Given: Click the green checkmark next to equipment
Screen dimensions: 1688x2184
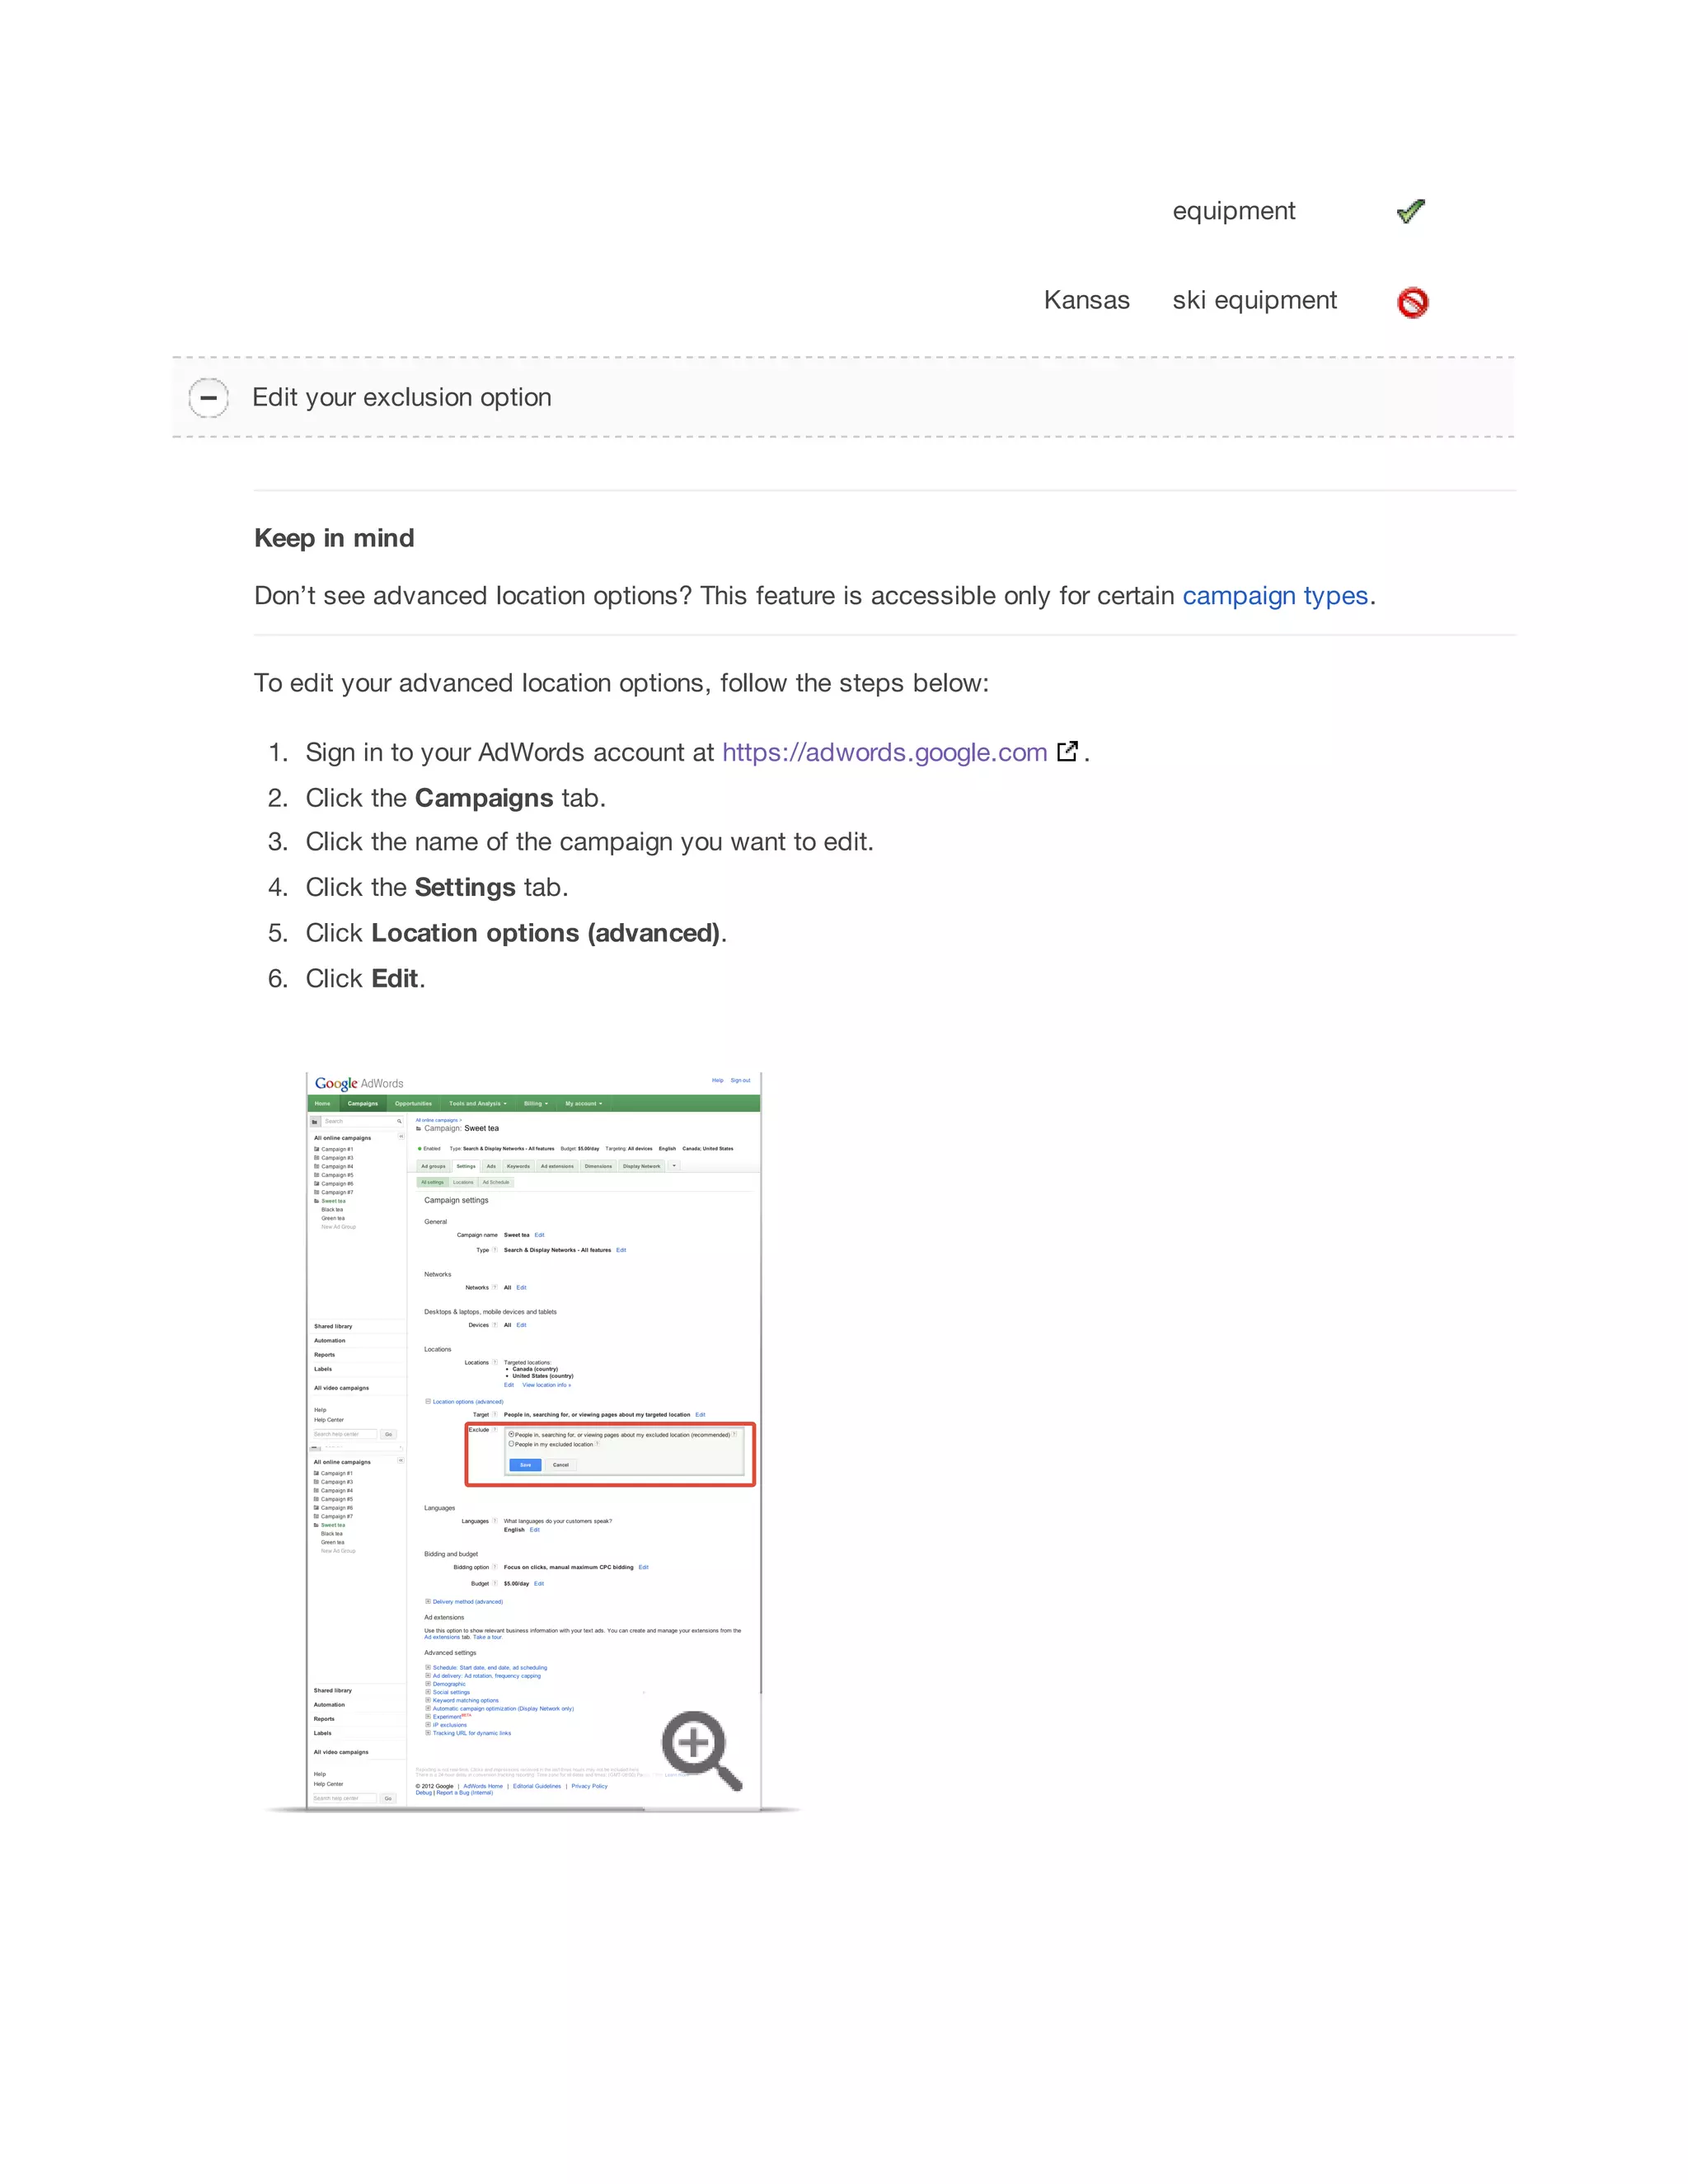Looking at the screenshot, I should point(1411,211).
